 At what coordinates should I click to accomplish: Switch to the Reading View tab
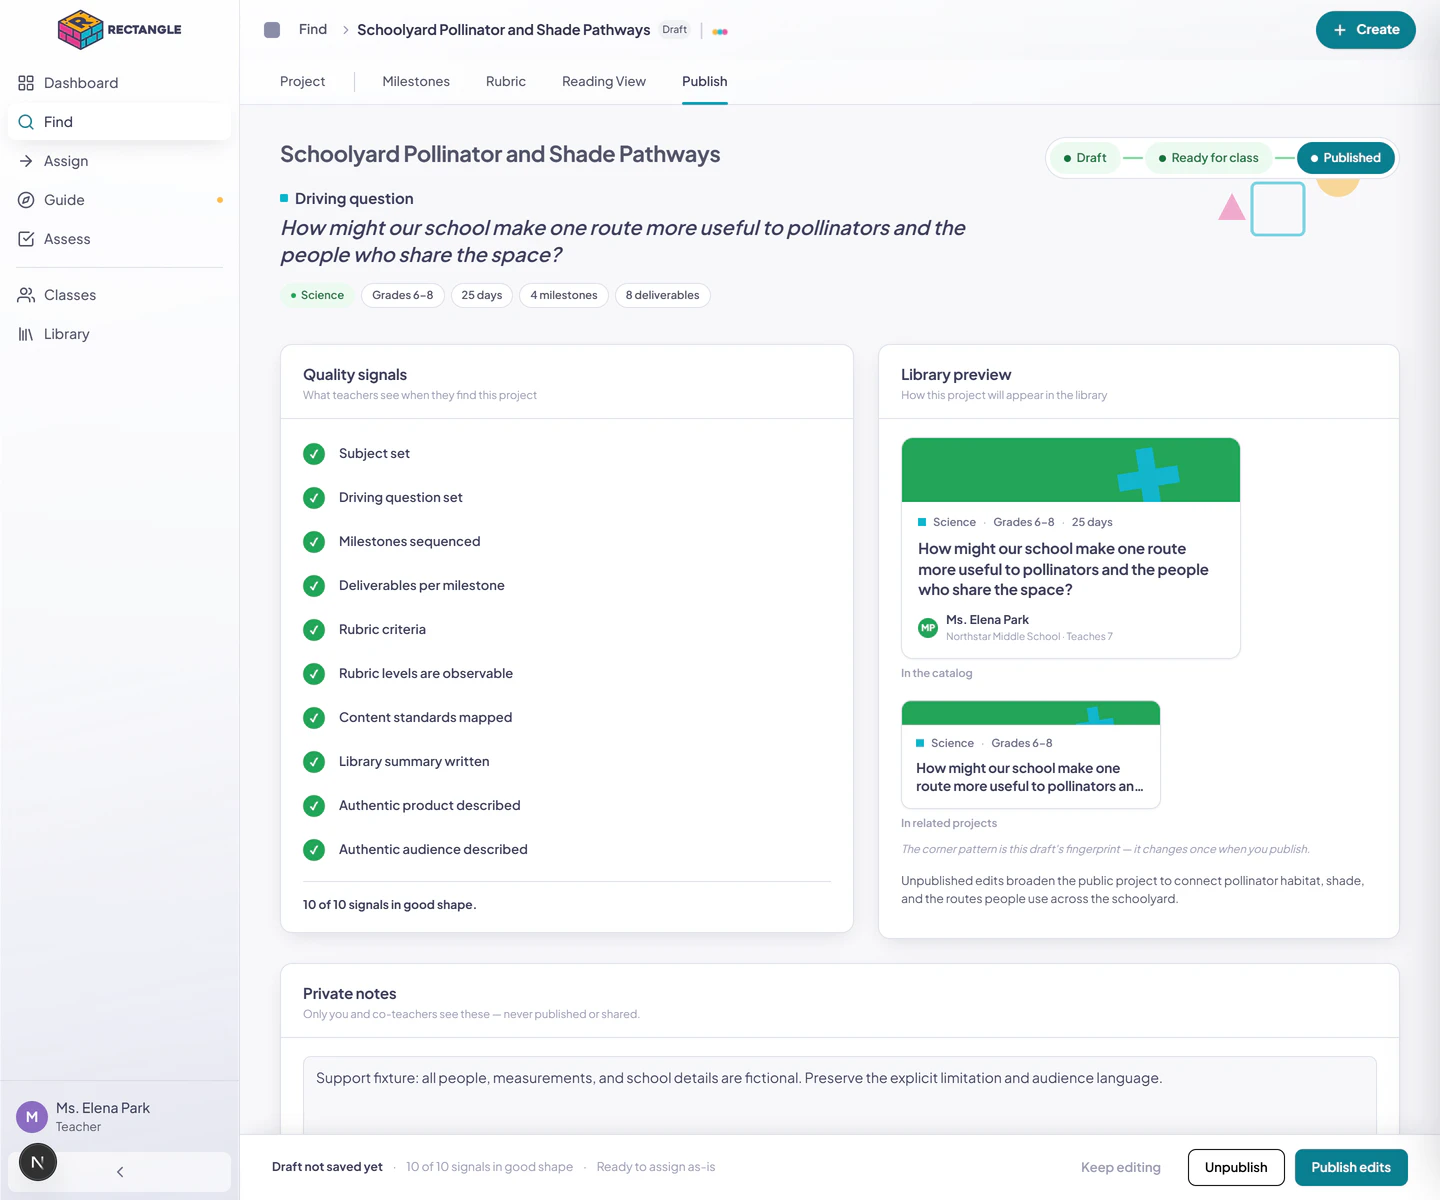604,82
